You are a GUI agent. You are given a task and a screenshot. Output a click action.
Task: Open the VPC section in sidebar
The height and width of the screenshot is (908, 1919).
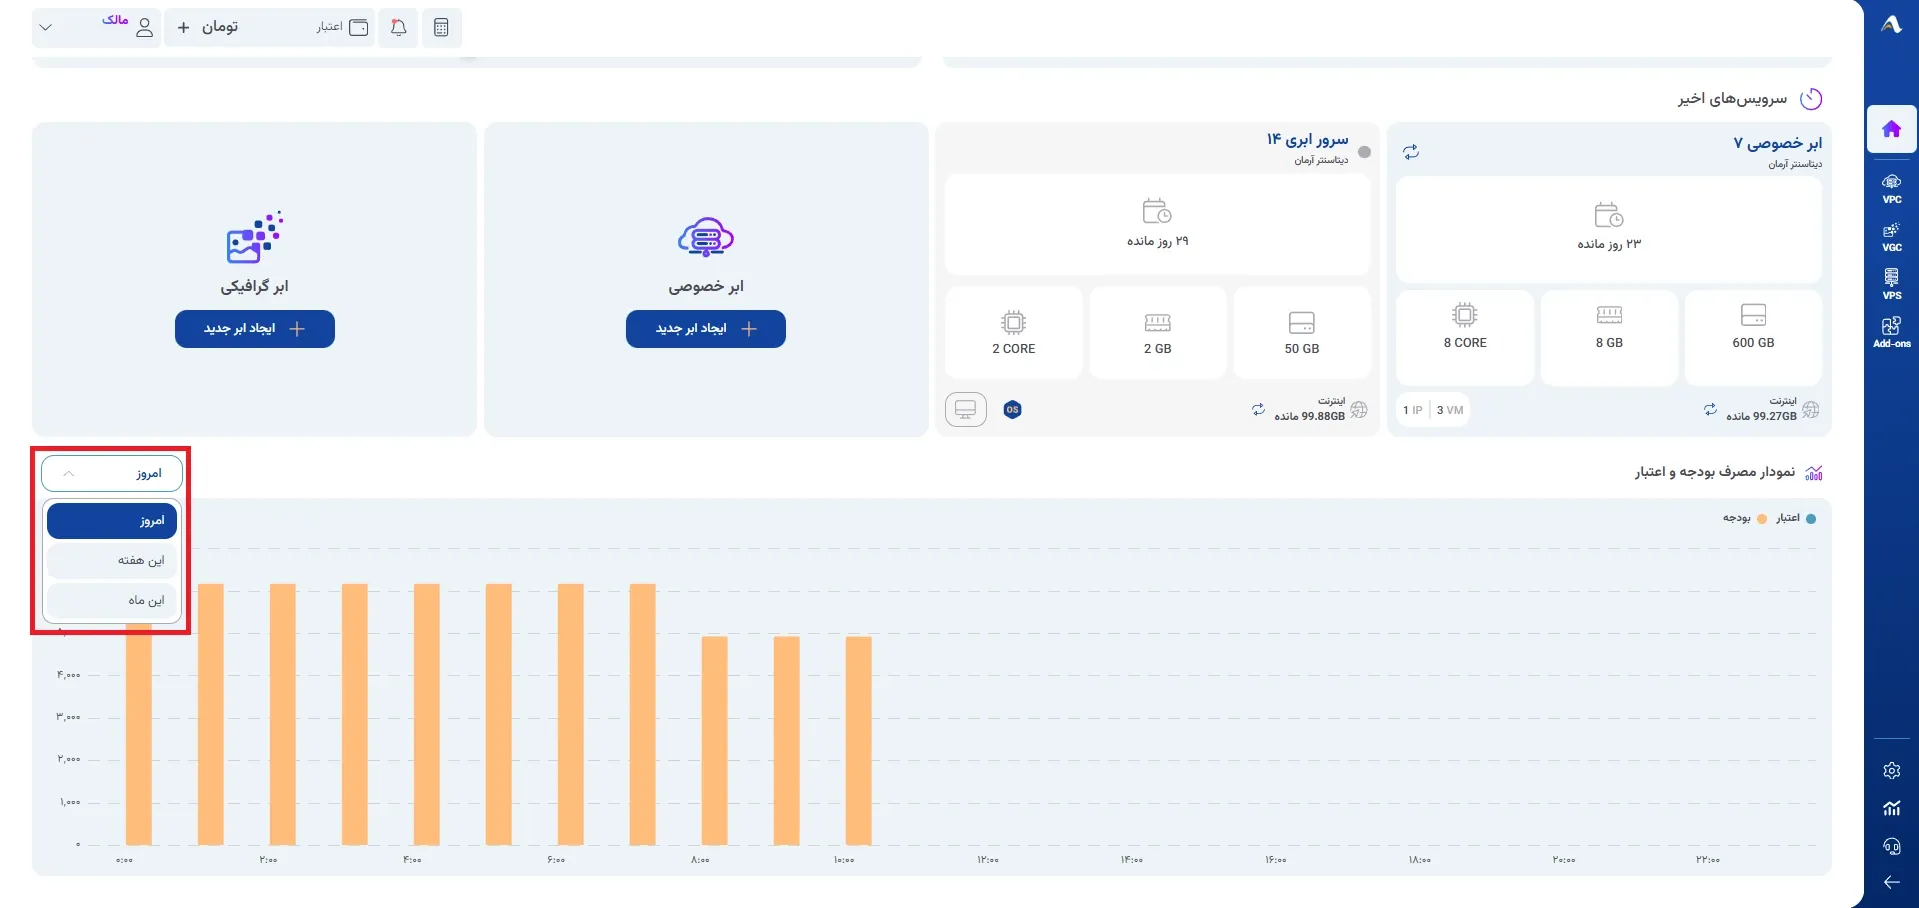(x=1891, y=188)
